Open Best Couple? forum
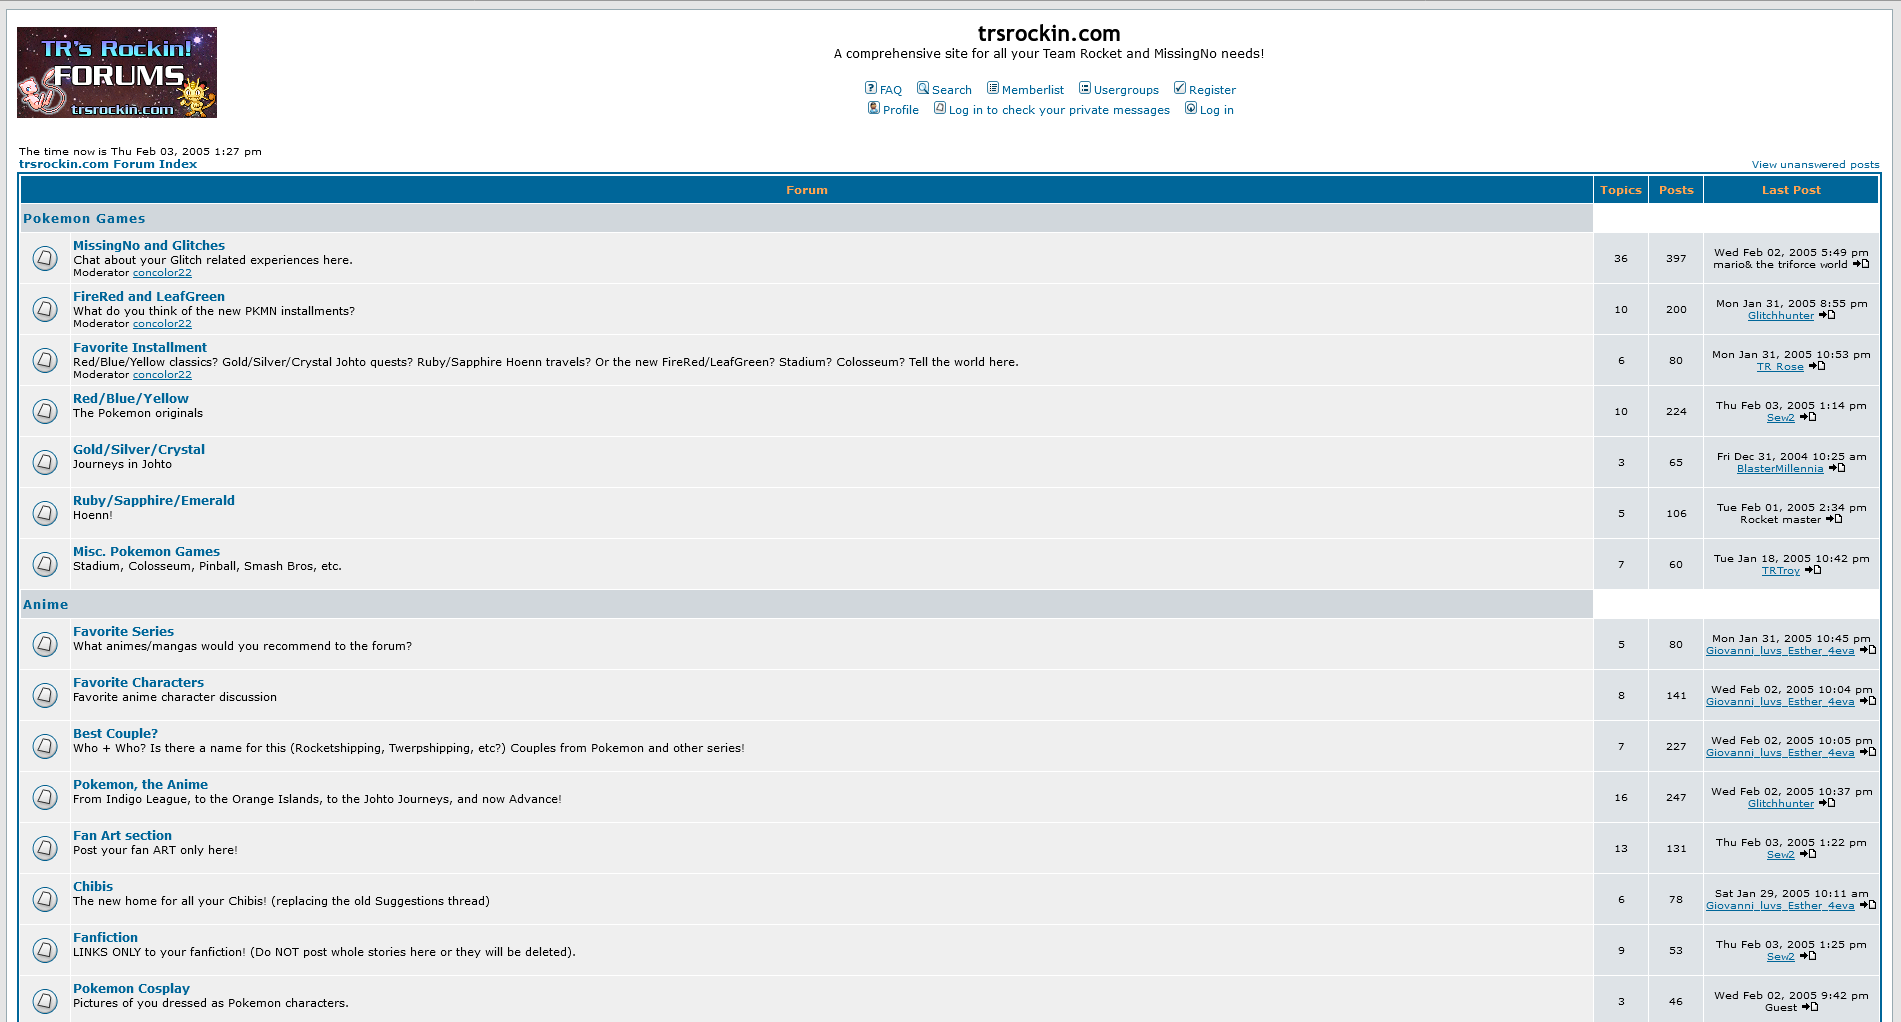1901x1022 pixels. (x=115, y=733)
